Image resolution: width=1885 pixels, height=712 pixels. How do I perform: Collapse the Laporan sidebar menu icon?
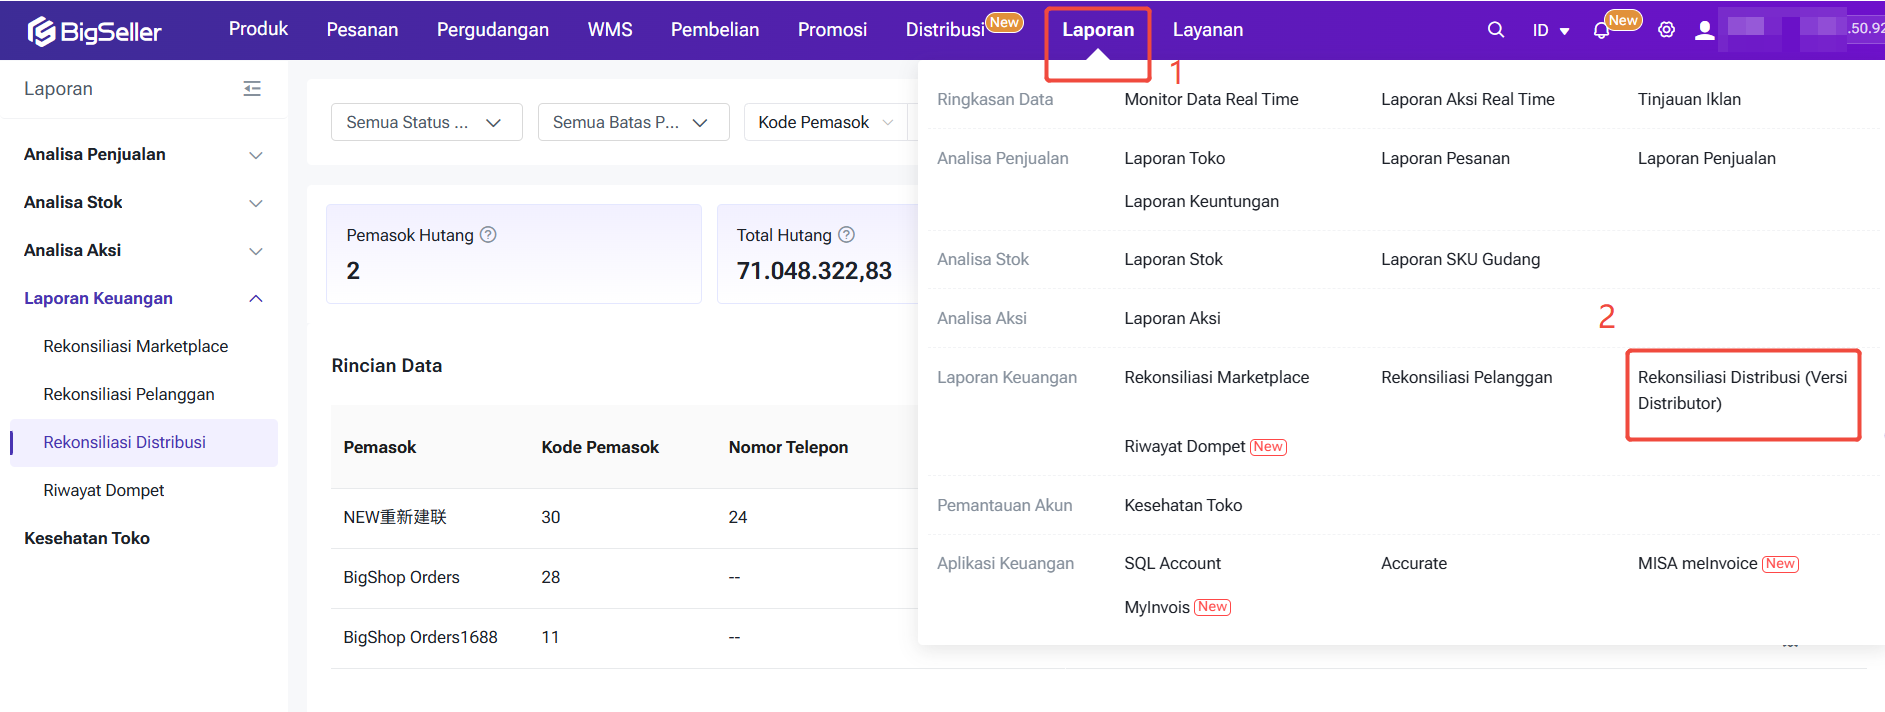(x=252, y=89)
